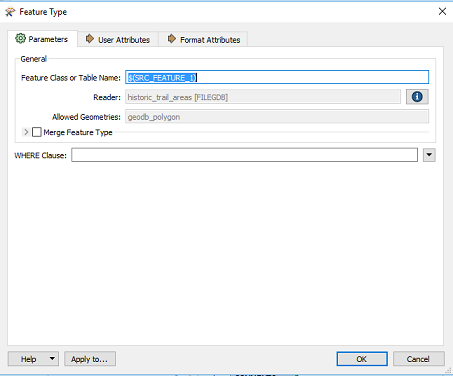Click the WHERE Clause input field
The height and width of the screenshot is (376, 453).
tap(244, 155)
